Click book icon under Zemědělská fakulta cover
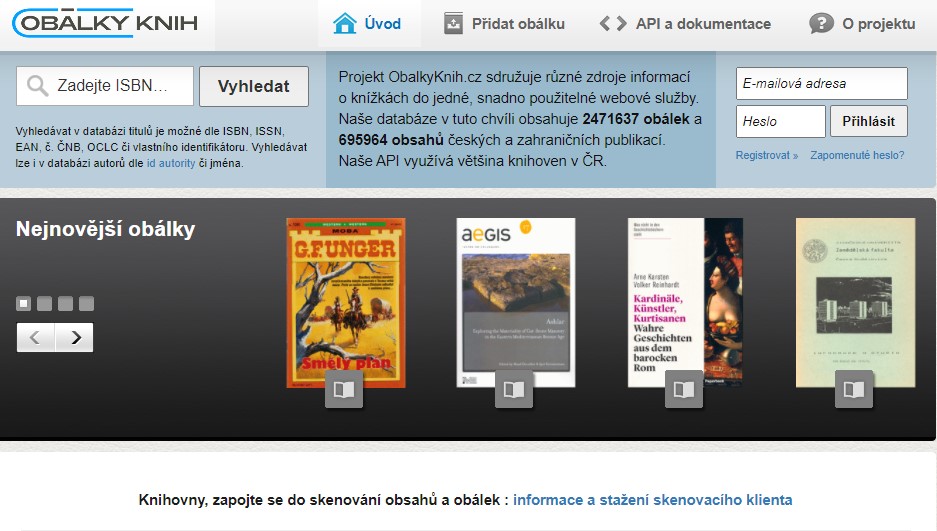This screenshot has width=937, height=531. 854,389
